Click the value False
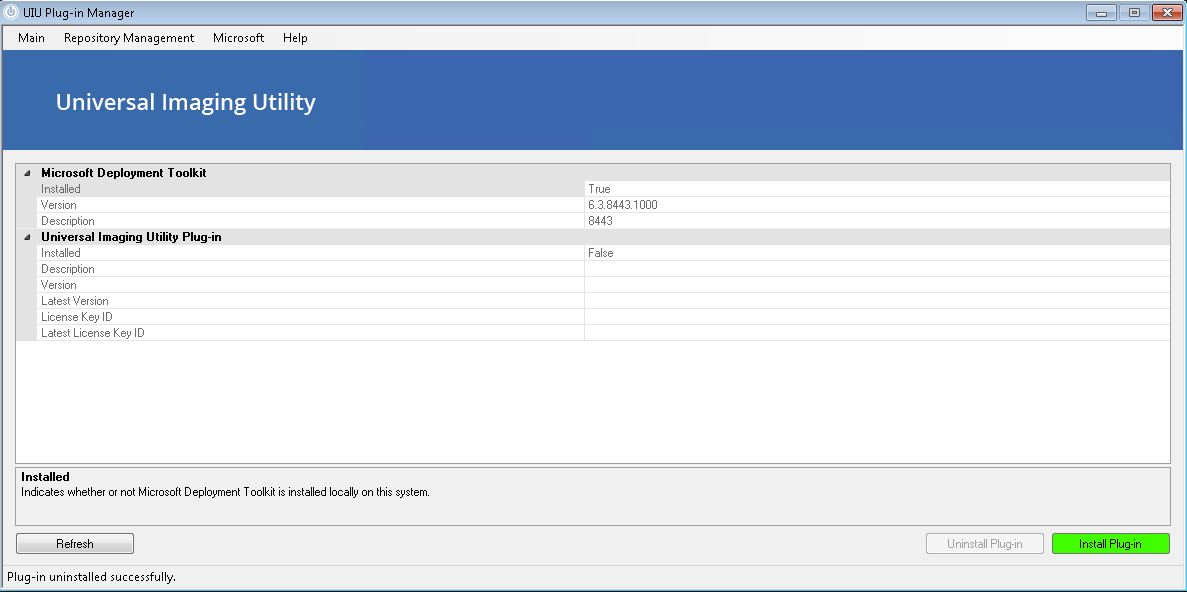 (600, 253)
